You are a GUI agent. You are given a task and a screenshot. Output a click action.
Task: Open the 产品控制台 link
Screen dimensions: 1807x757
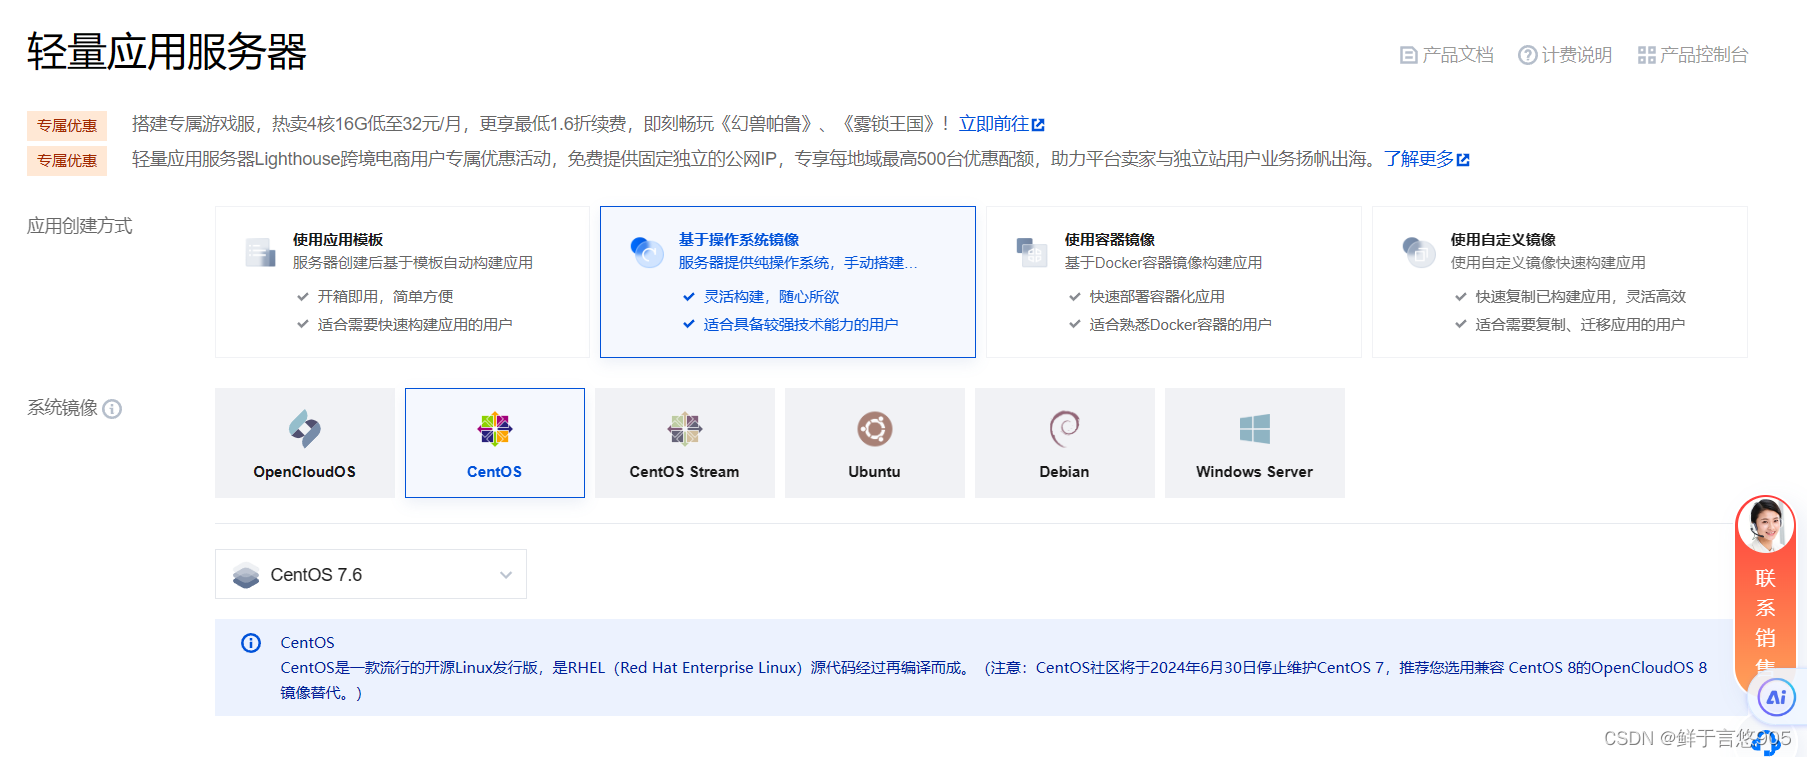click(1693, 55)
